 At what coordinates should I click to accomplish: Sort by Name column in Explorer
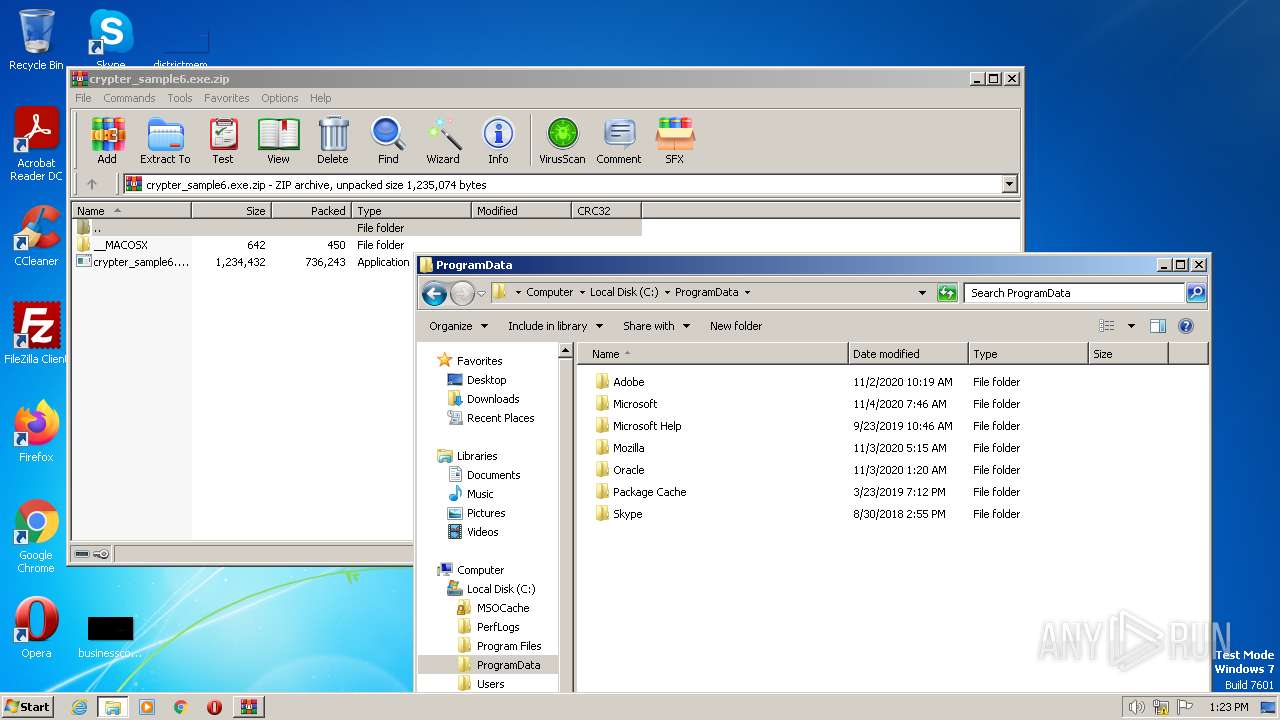(x=714, y=354)
